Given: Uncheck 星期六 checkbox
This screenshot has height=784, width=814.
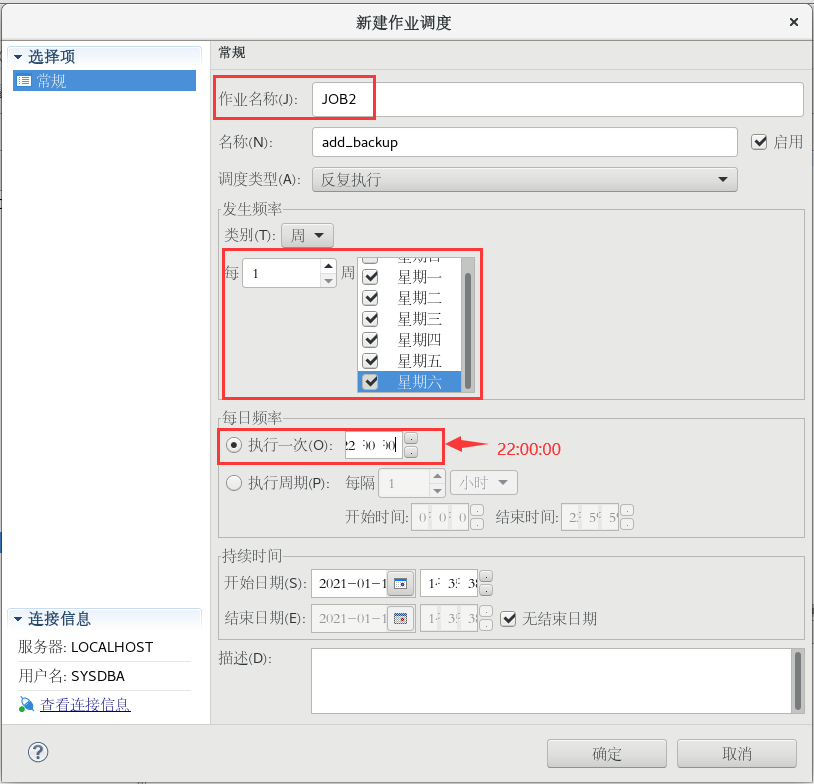Looking at the screenshot, I should click(370, 382).
